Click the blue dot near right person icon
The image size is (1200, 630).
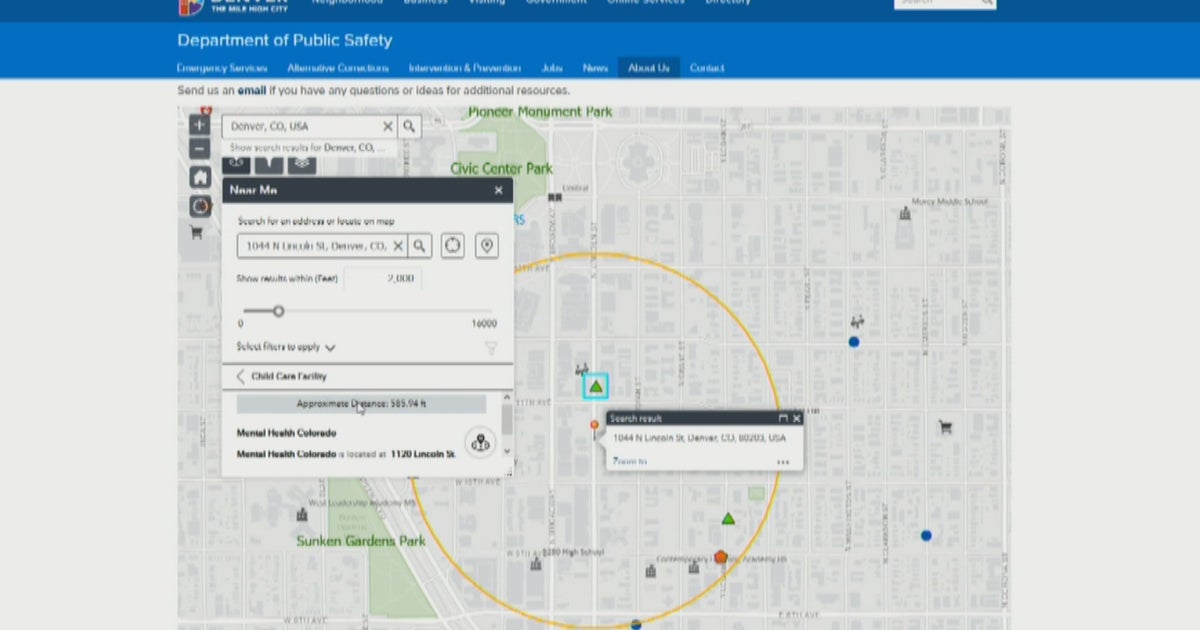tap(854, 342)
